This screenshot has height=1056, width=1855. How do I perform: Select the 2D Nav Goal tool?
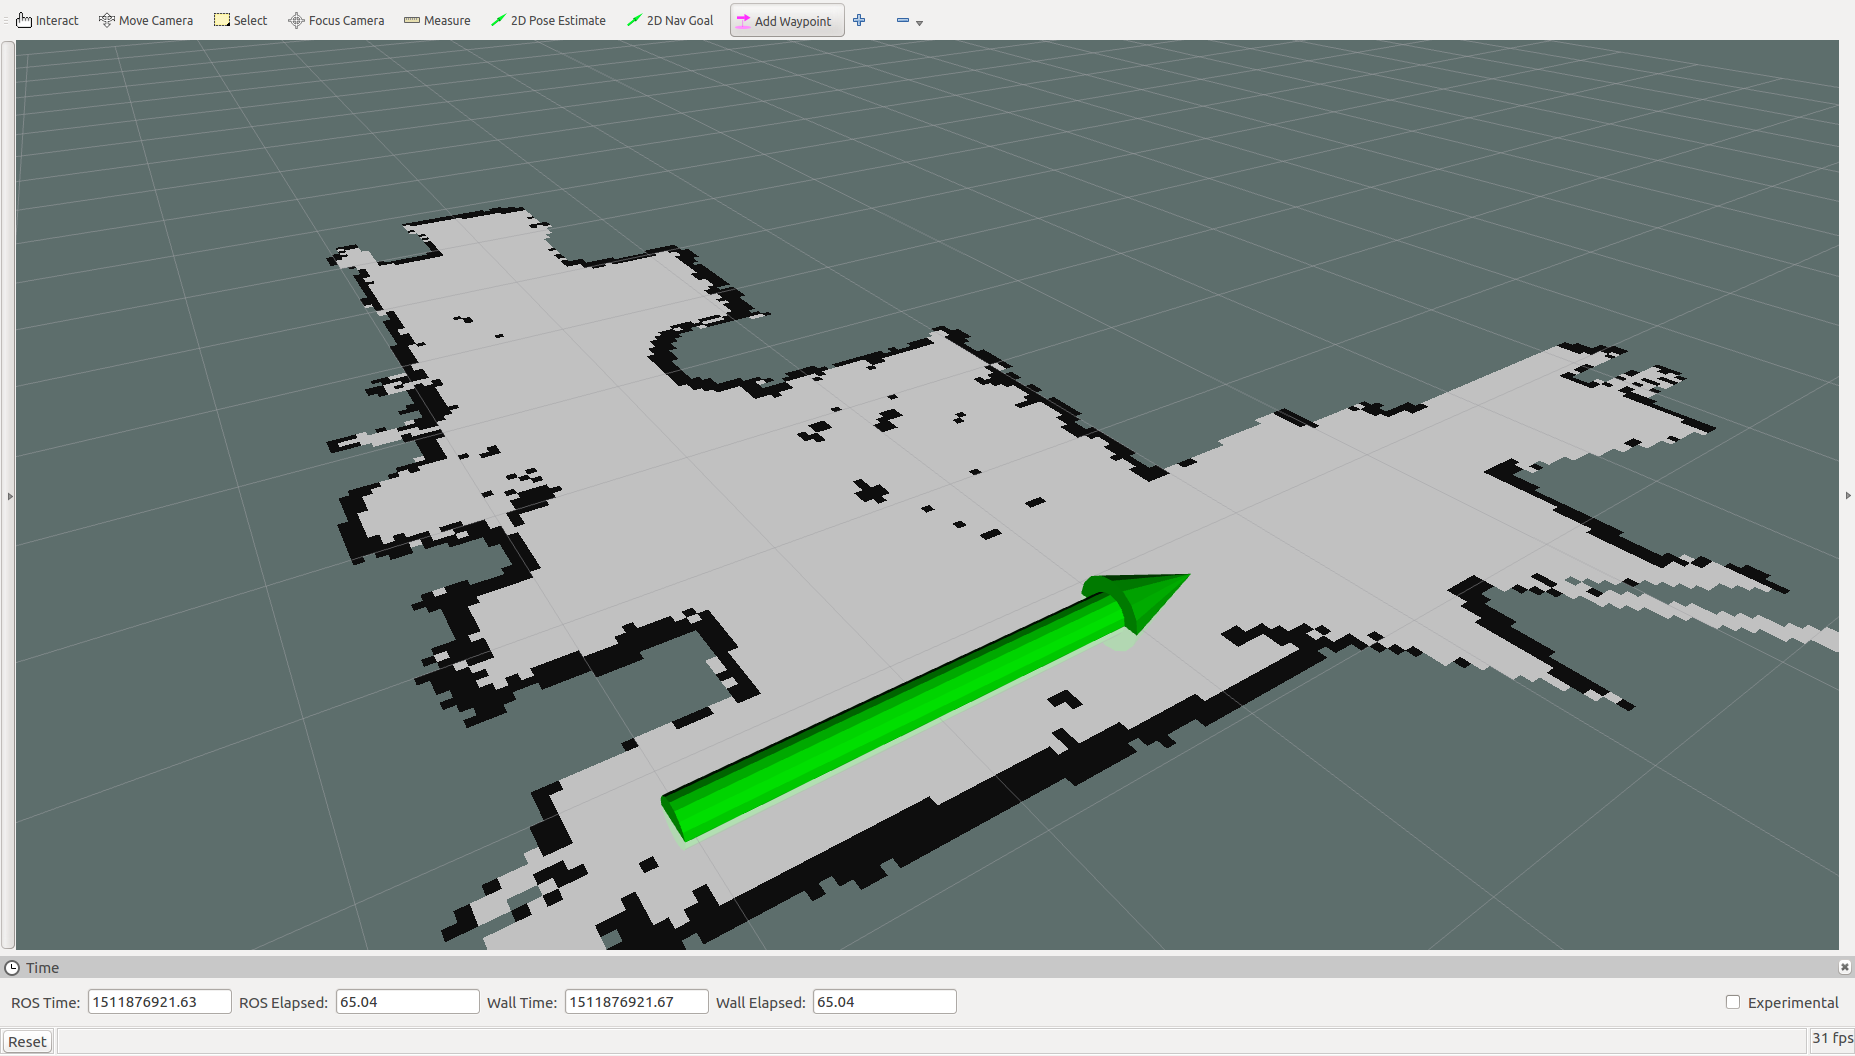(x=670, y=20)
